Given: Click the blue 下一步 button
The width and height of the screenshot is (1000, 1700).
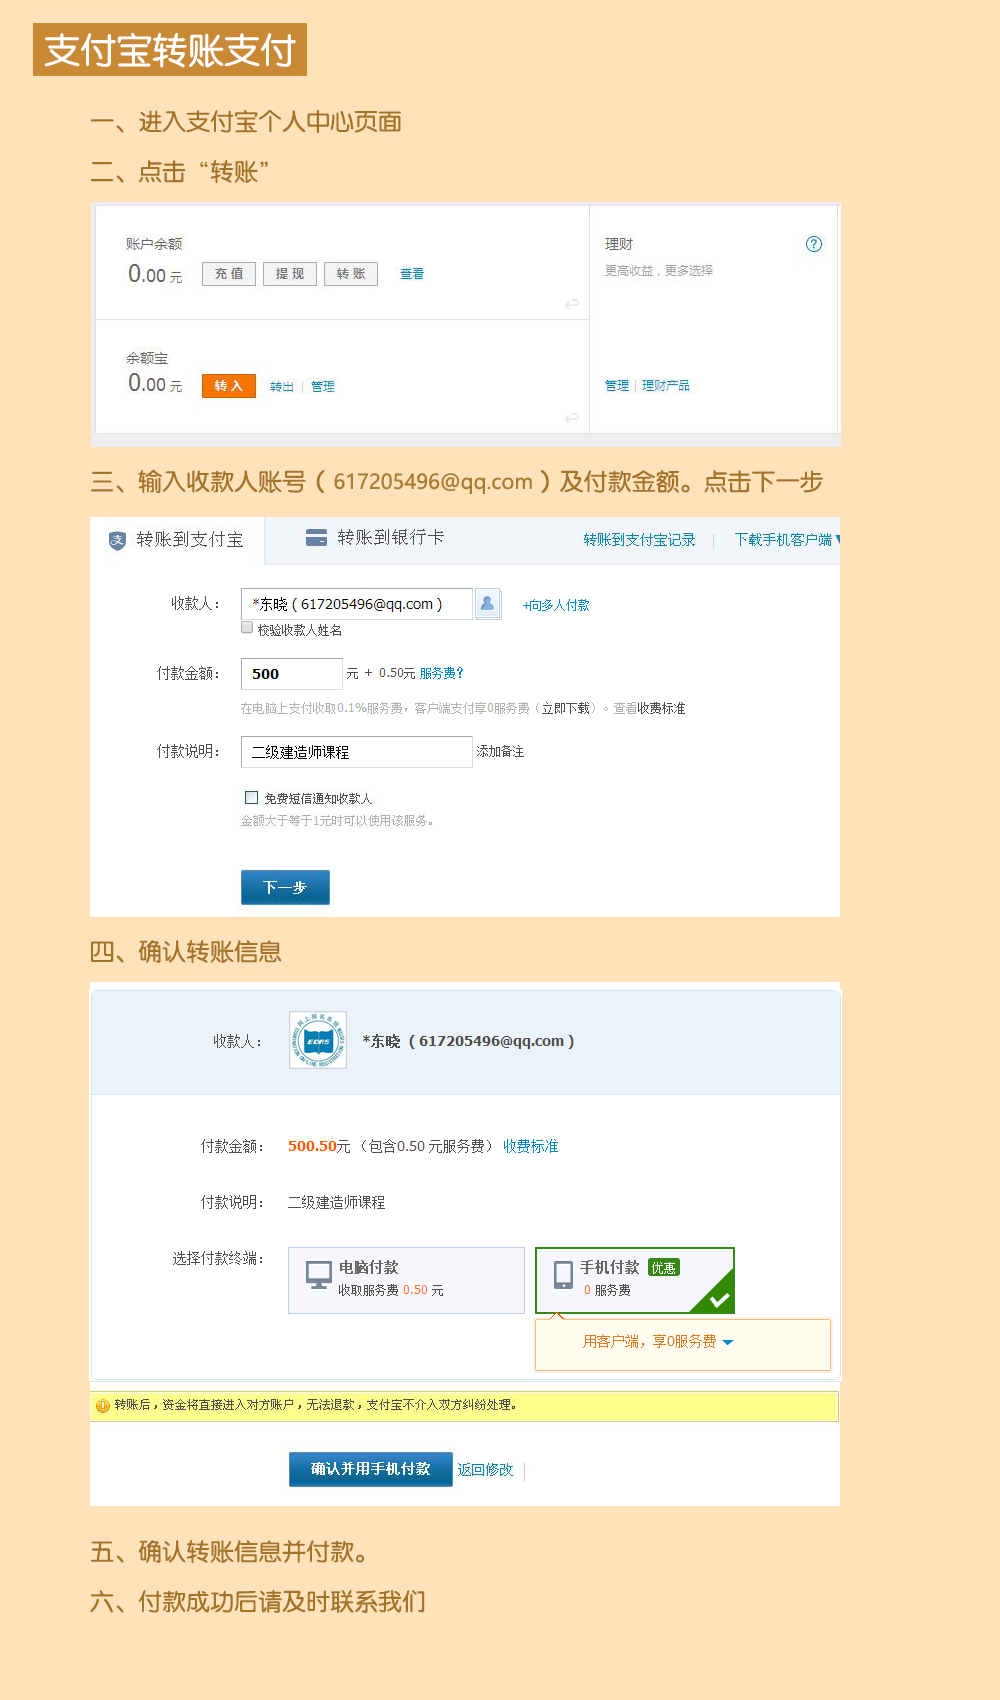Looking at the screenshot, I should pos(285,887).
